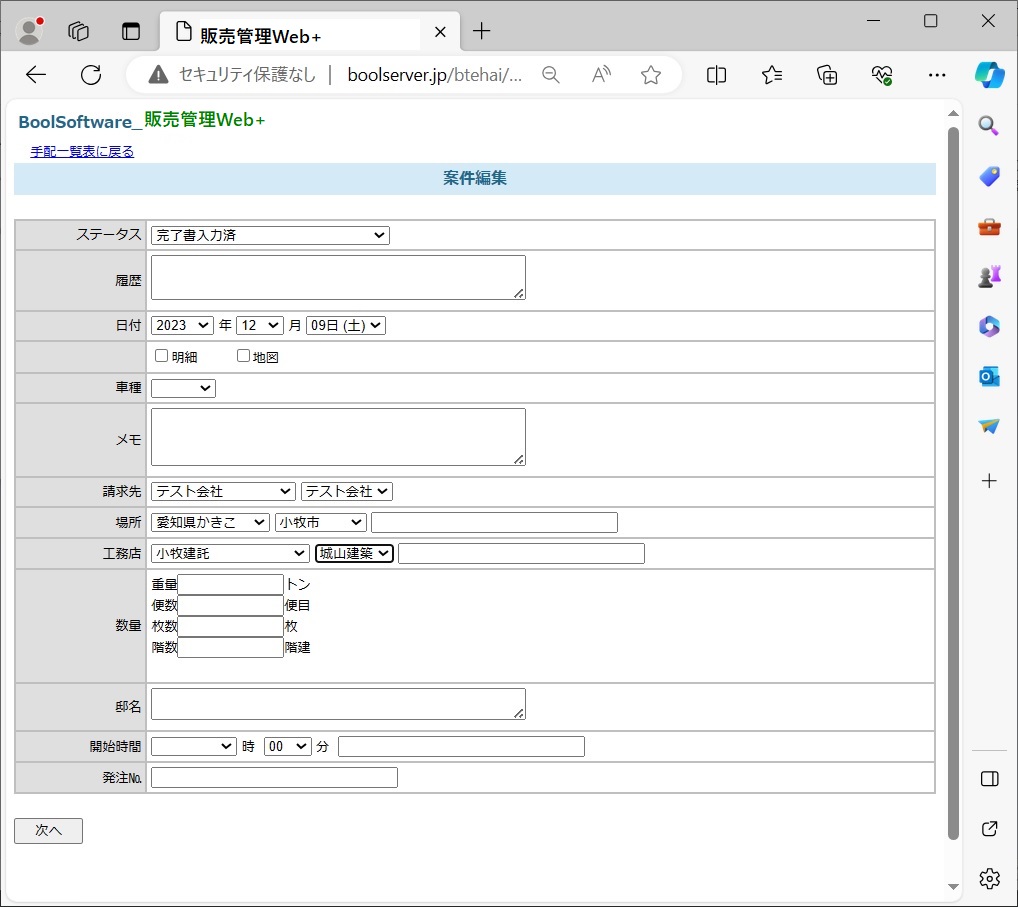The height and width of the screenshot is (907, 1018).
Task: Toggle the vertical tabs icon
Action: (x=131, y=31)
